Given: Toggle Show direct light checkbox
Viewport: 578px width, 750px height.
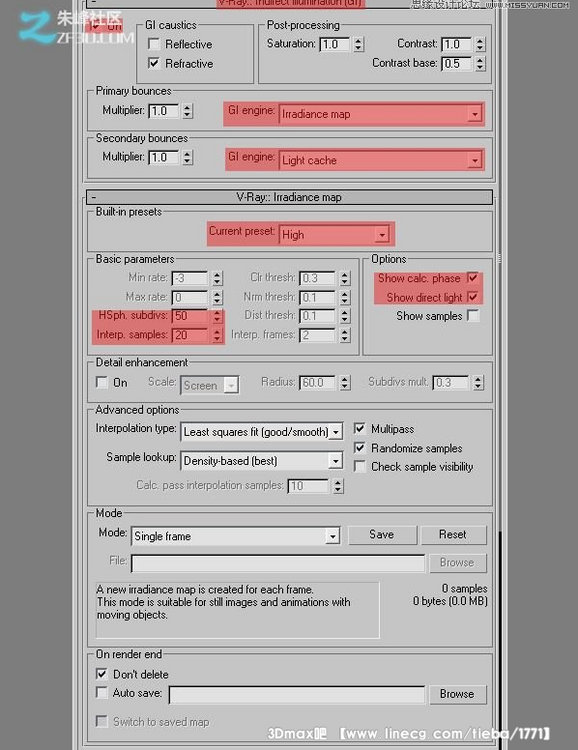Looking at the screenshot, I should point(473,297).
